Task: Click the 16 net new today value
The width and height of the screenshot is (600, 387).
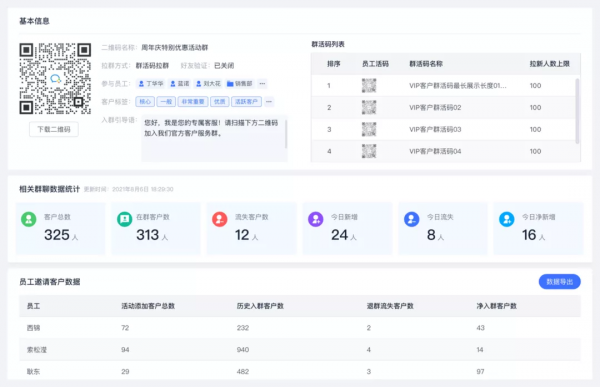Action: click(x=529, y=235)
